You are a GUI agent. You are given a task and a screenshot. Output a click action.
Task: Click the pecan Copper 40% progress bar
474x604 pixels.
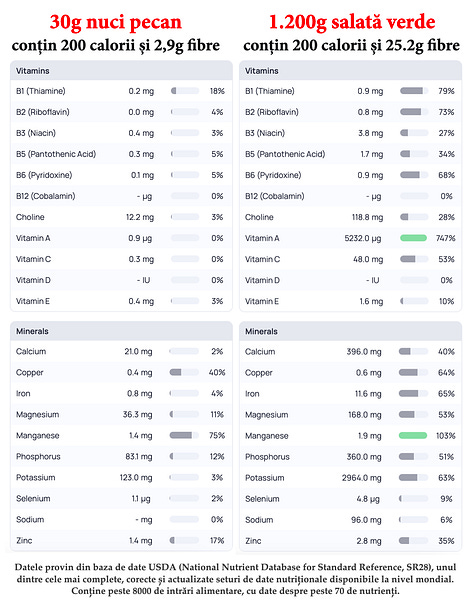(184, 372)
